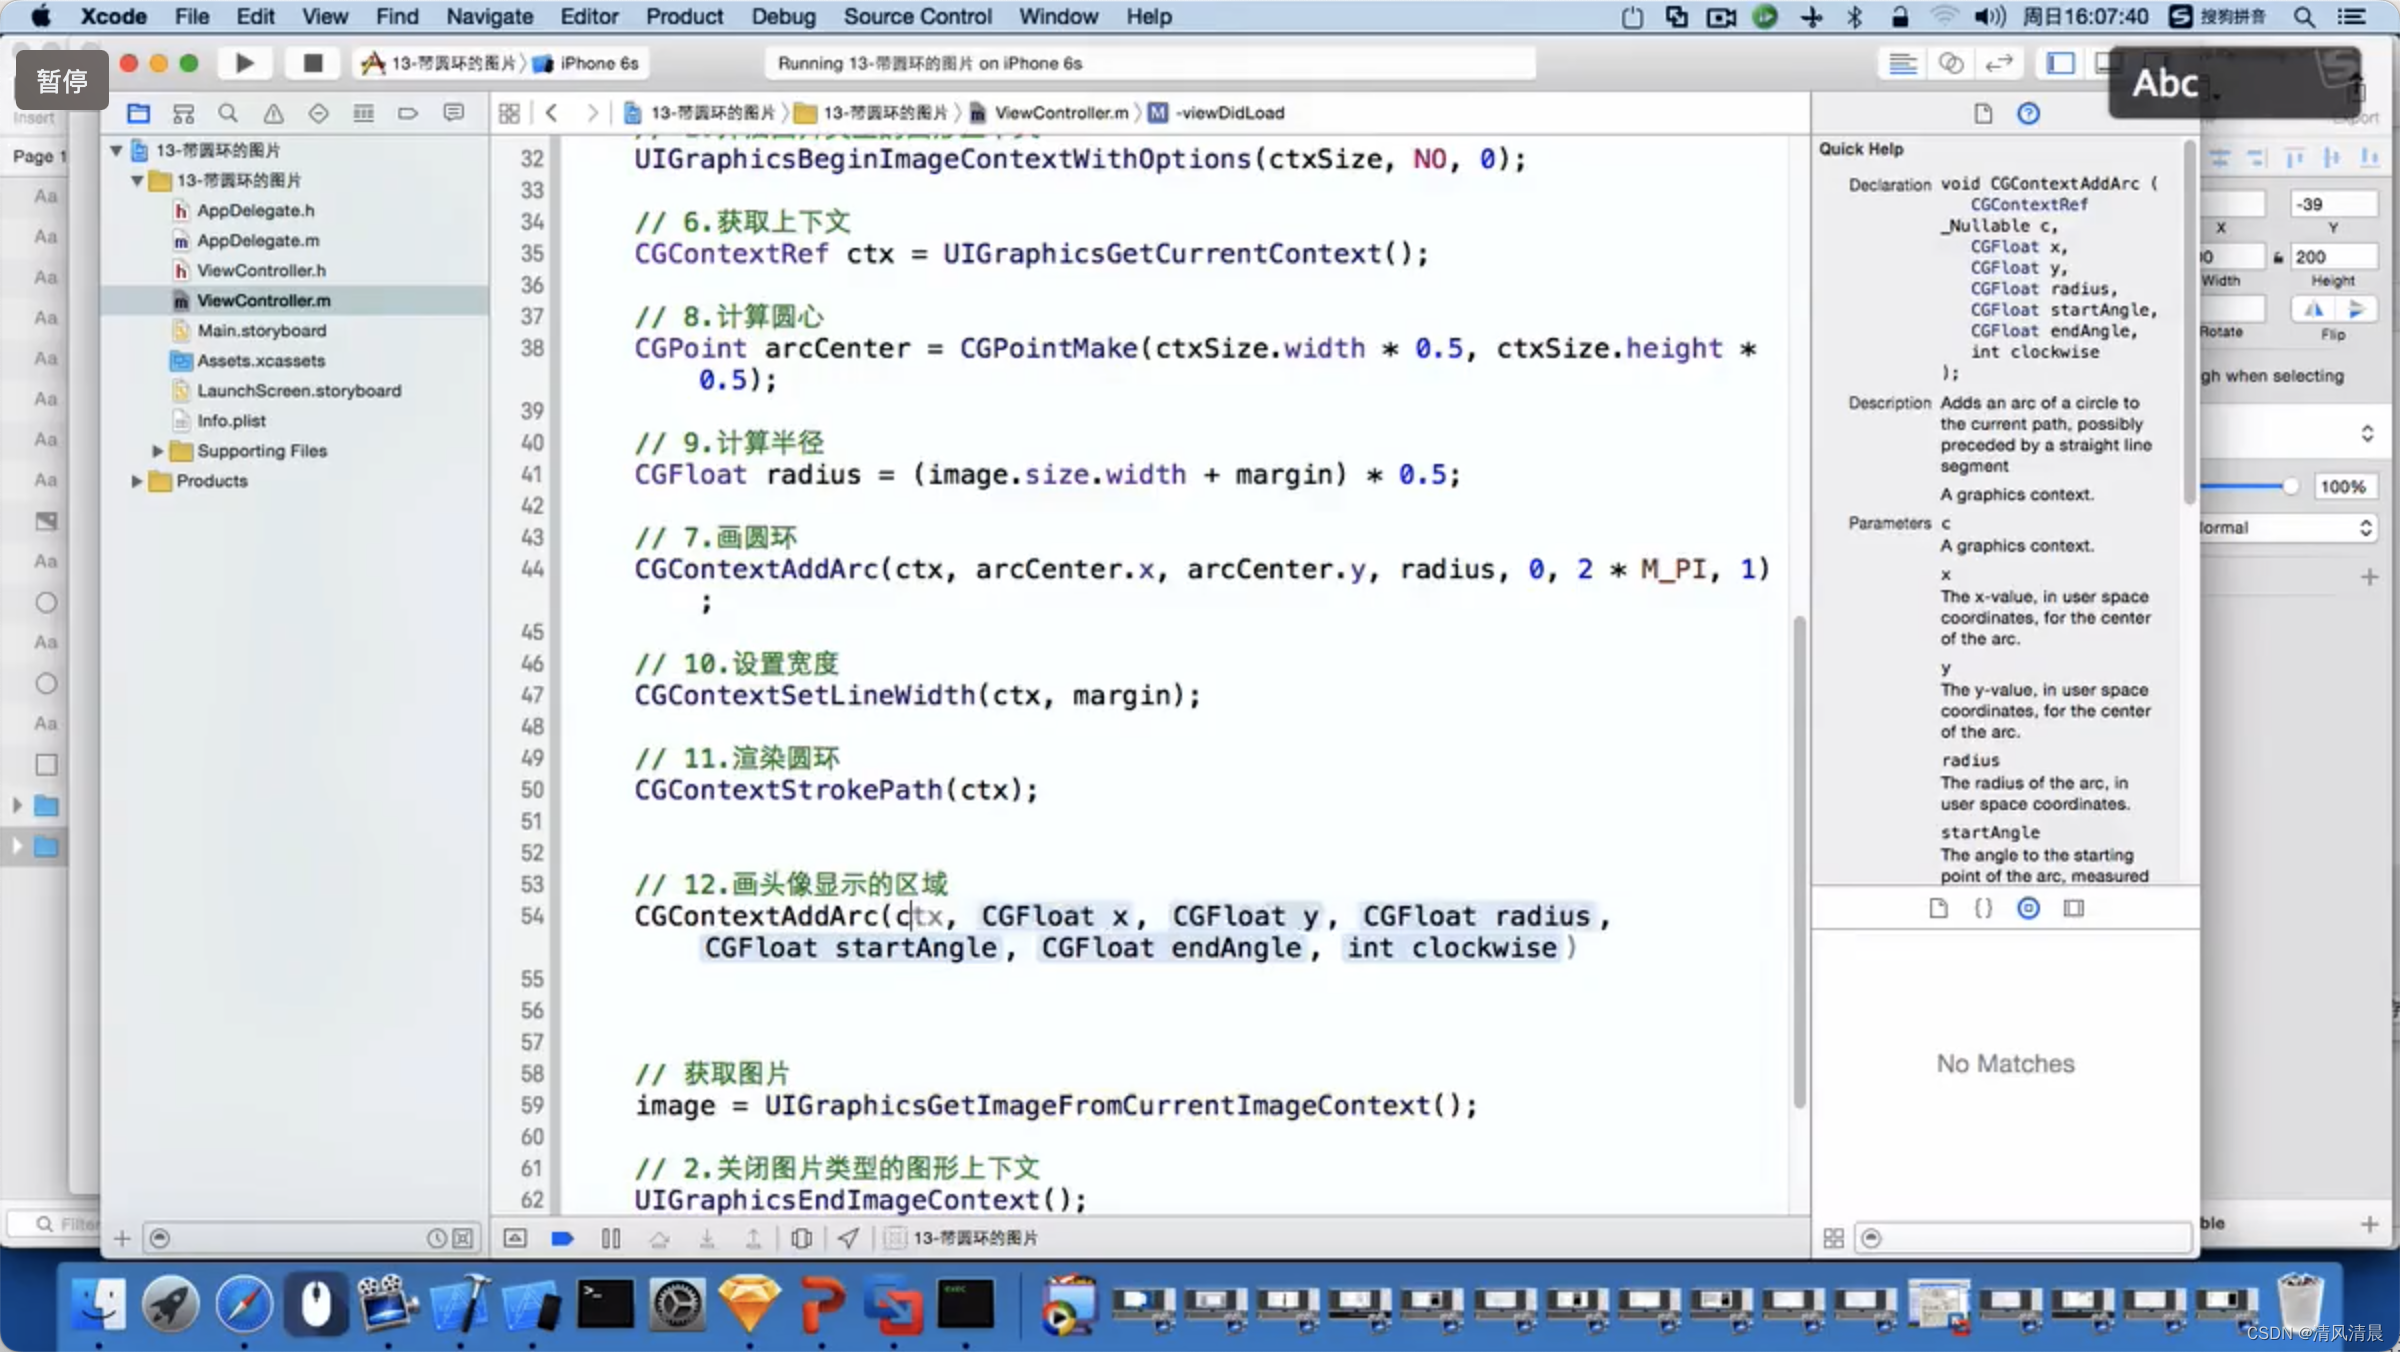Image resolution: width=2400 pixels, height=1352 pixels.
Task: Open the Symbol navigator icon
Action: click(x=183, y=113)
